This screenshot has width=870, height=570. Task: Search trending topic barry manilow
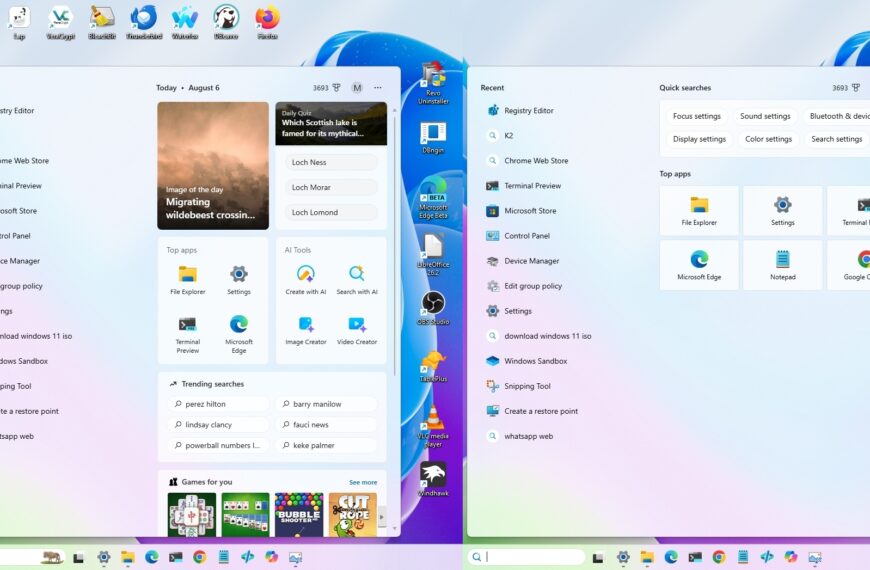point(326,404)
